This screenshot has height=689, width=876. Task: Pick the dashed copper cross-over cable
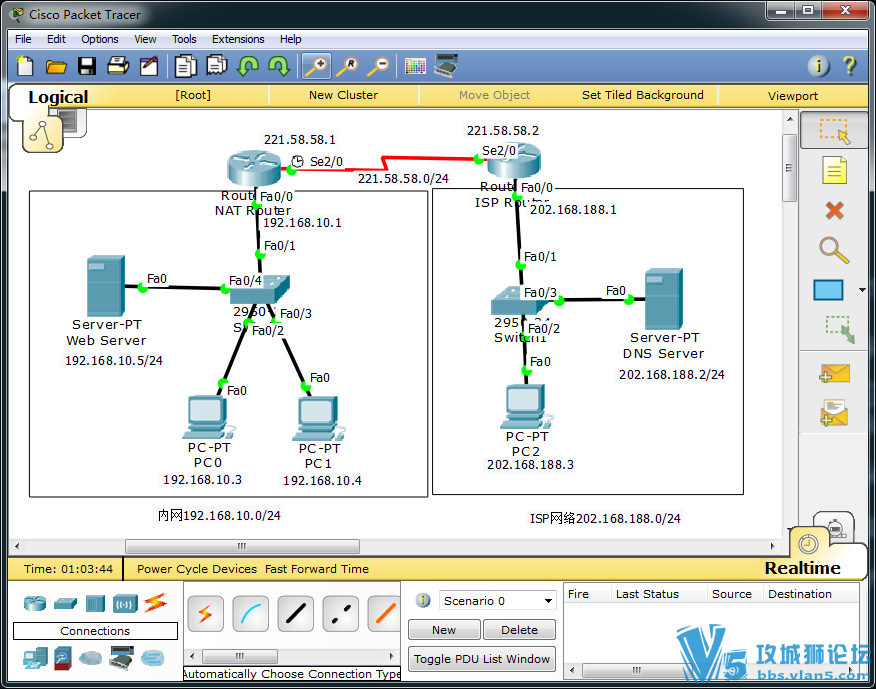[340, 614]
